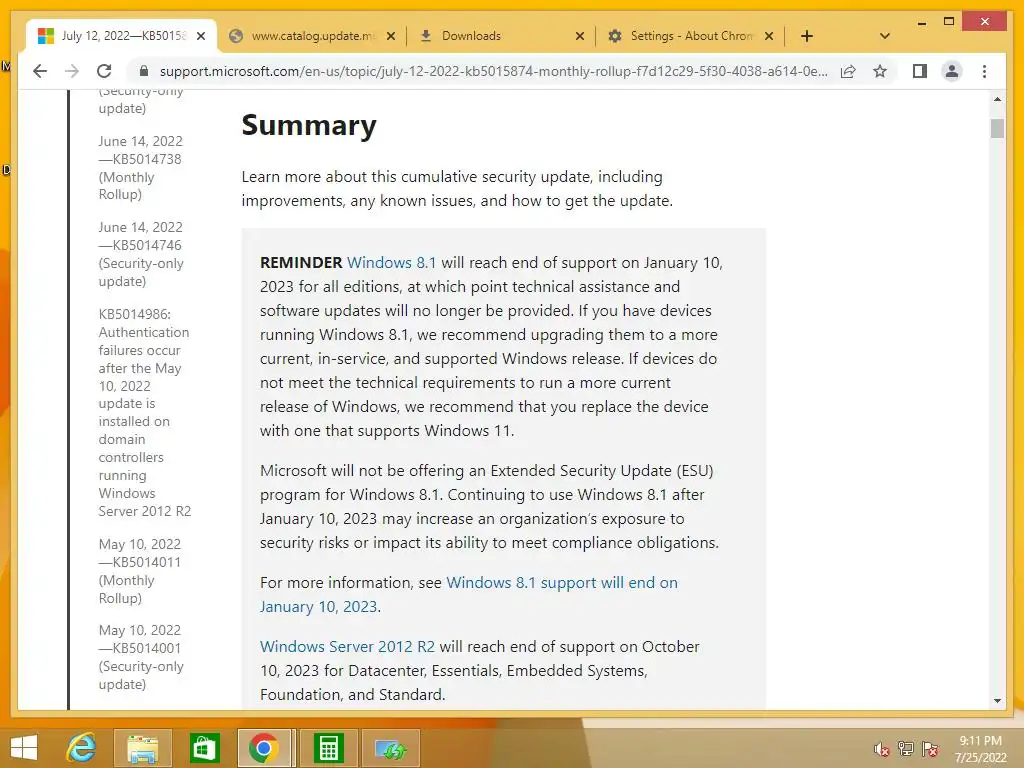Open the Chrome side panel
Screen dimensions: 1024x768
click(x=920, y=71)
